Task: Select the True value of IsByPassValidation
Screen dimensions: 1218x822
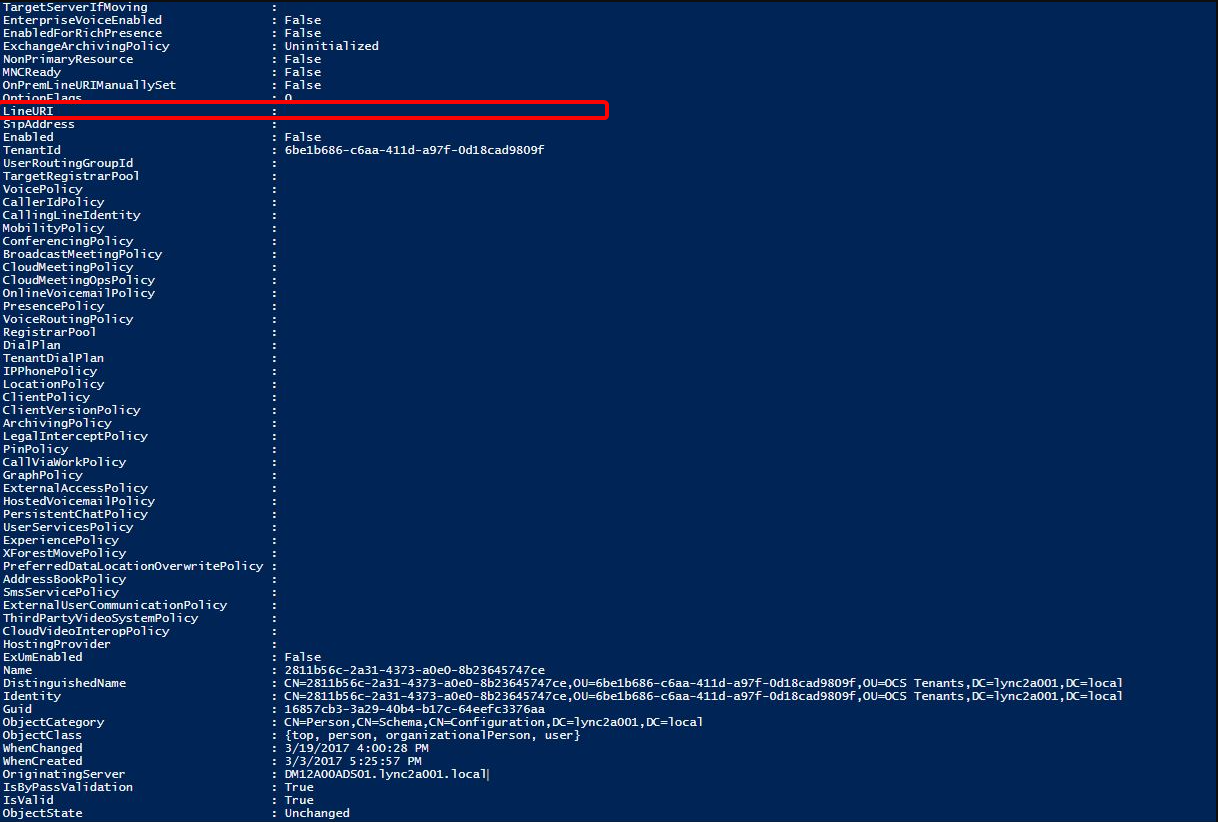Action: [x=298, y=787]
